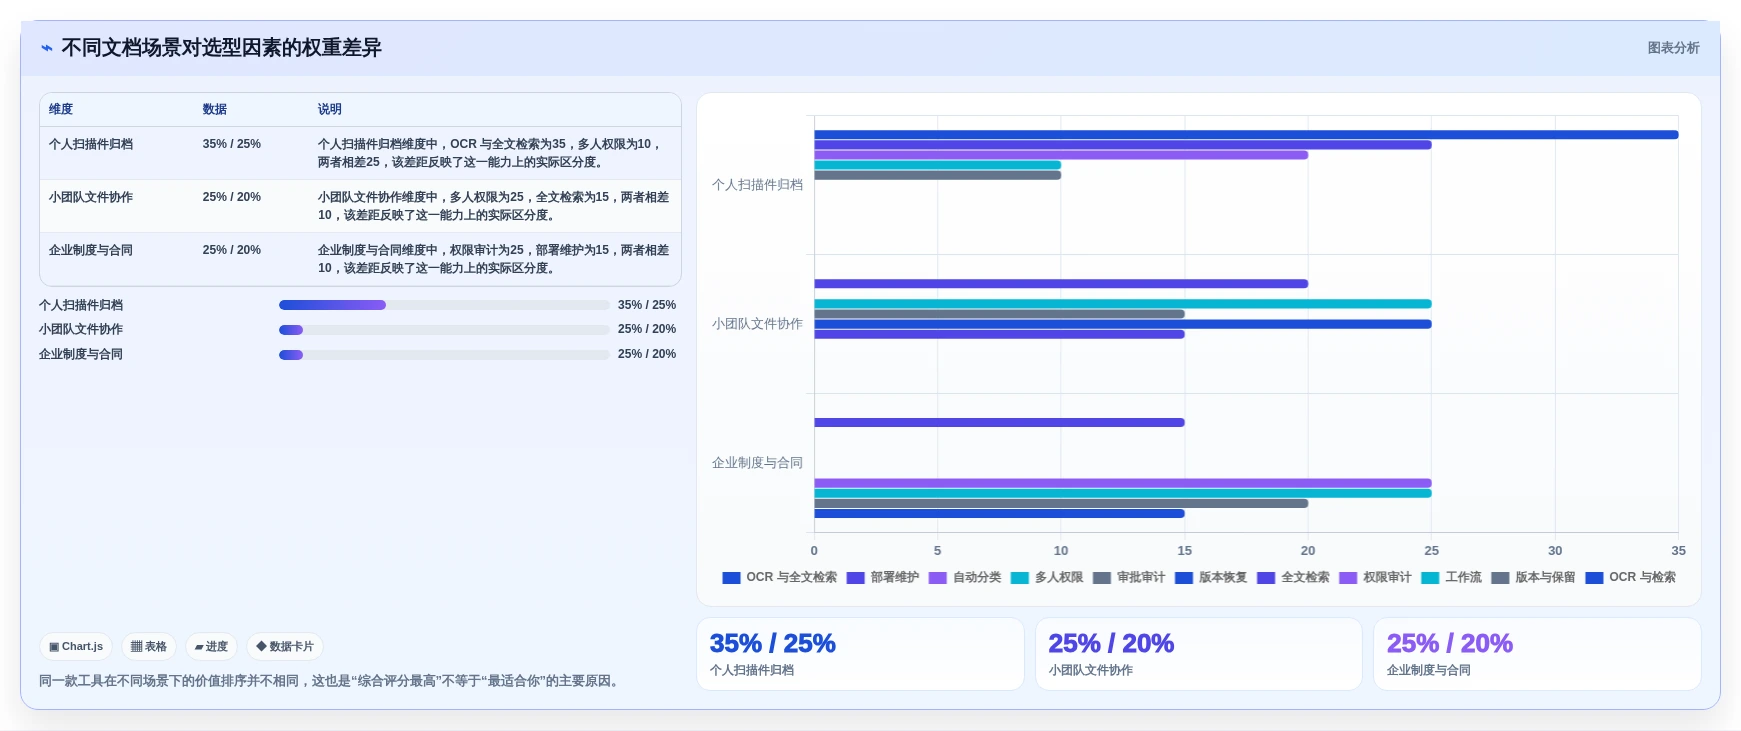
Task: Toggle the 工作流 legend entry
Action: (x=1451, y=578)
